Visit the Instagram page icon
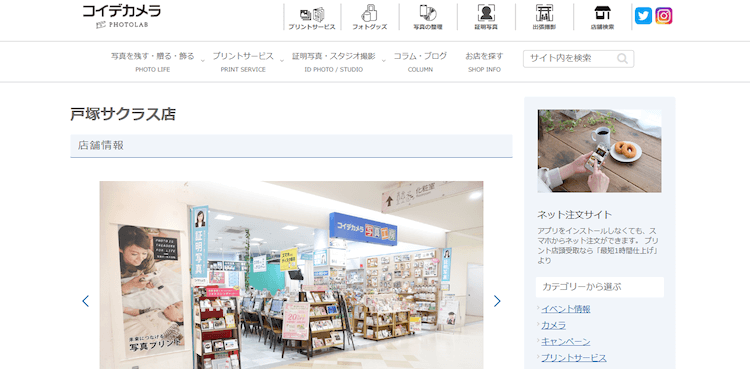This screenshot has width=750, height=369. pos(663,16)
